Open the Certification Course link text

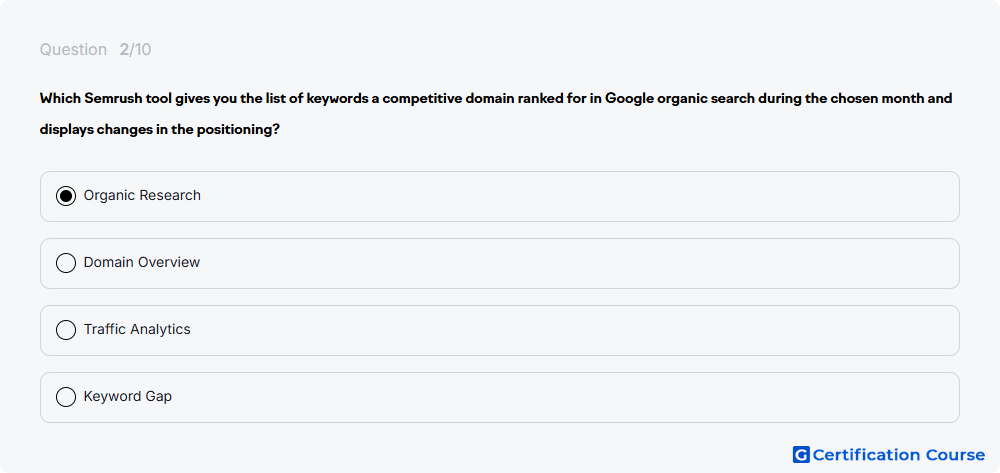(899, 455)
